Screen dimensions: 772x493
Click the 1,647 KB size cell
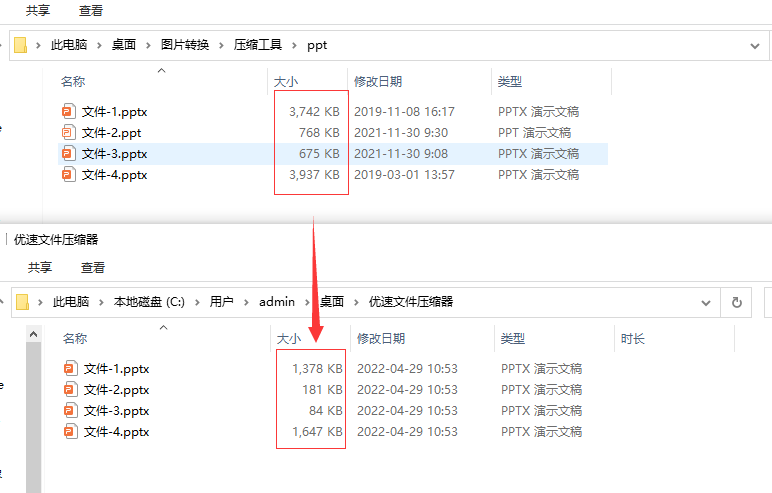tap(317, 432)
